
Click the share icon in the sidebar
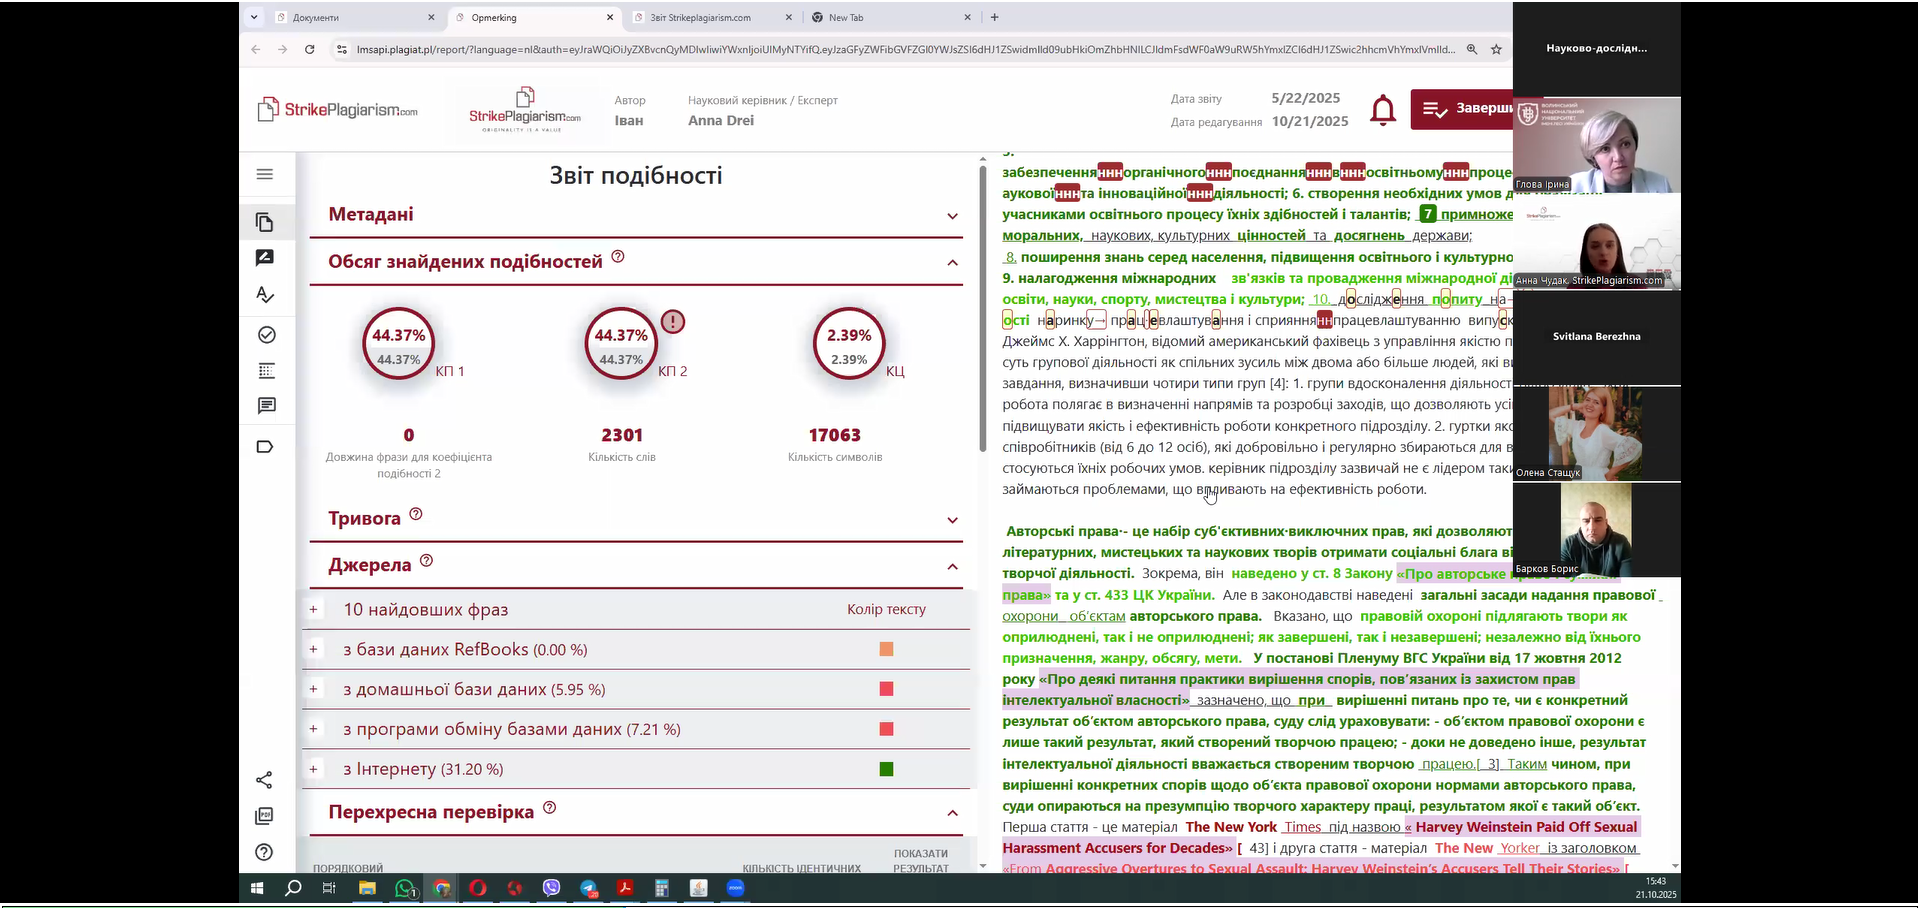(265, 780)
